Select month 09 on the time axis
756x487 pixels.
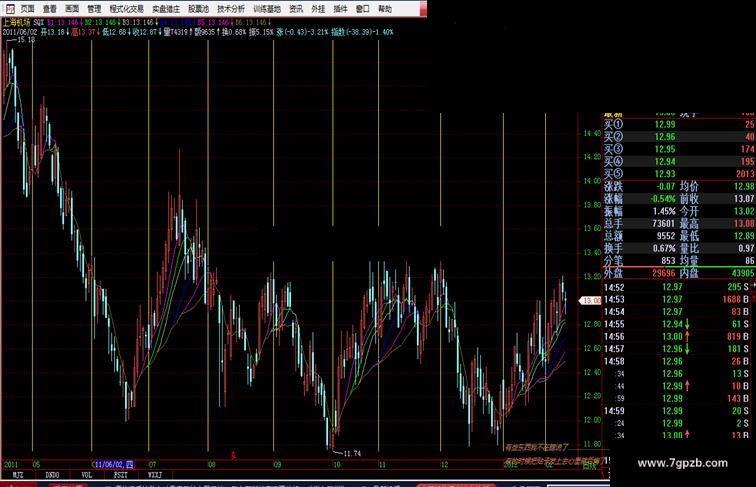[x=277, y=465]
